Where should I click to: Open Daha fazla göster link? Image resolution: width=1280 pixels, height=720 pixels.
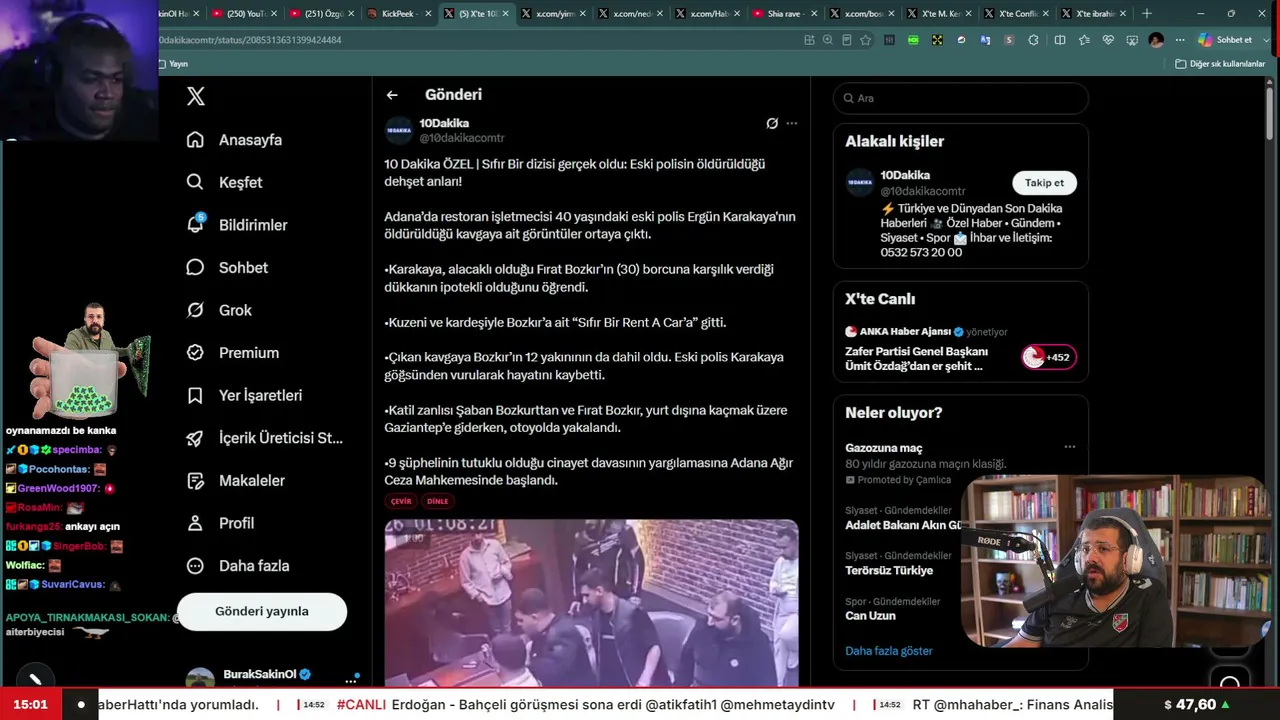pyautogui.click(x=889, y=651)
